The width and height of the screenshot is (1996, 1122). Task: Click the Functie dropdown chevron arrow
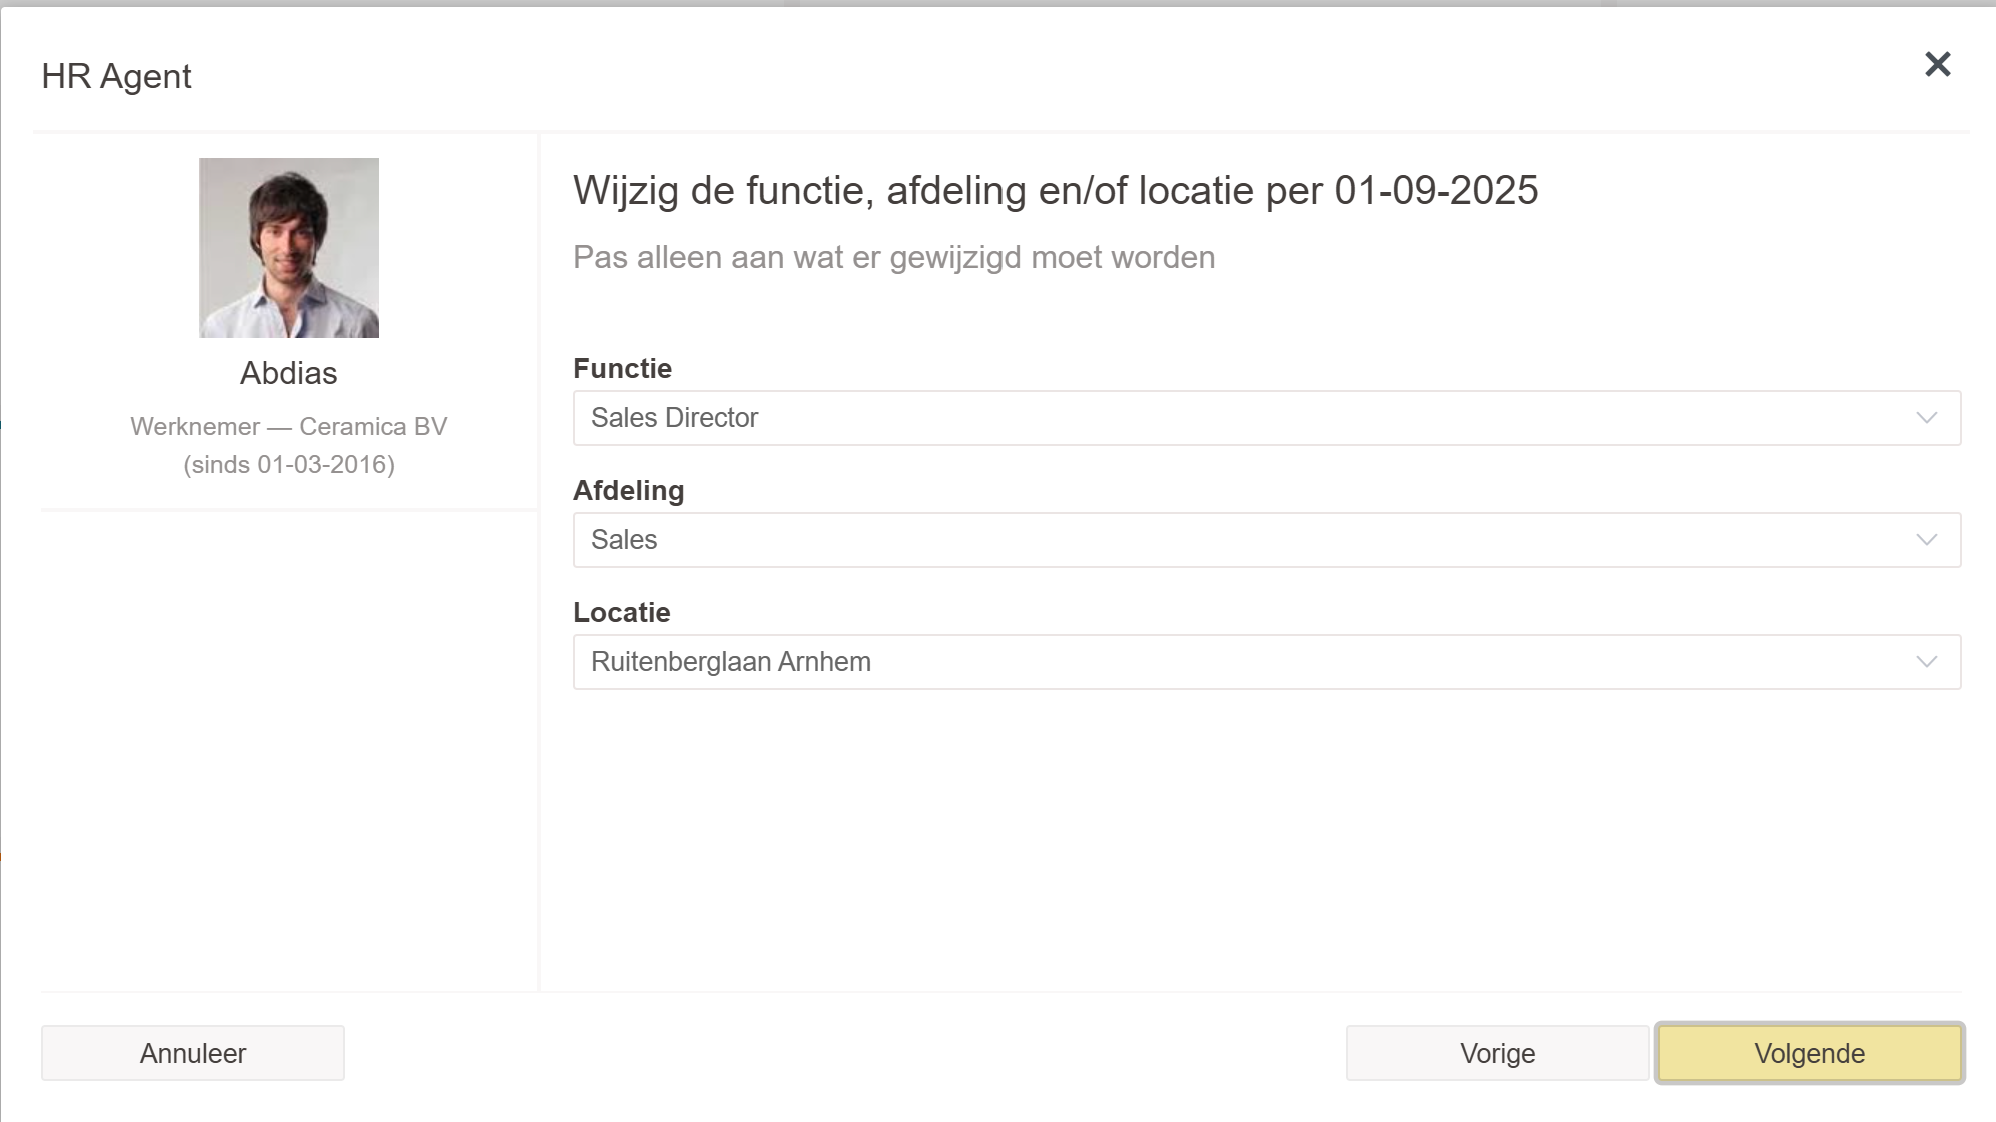click(1926, 418)
